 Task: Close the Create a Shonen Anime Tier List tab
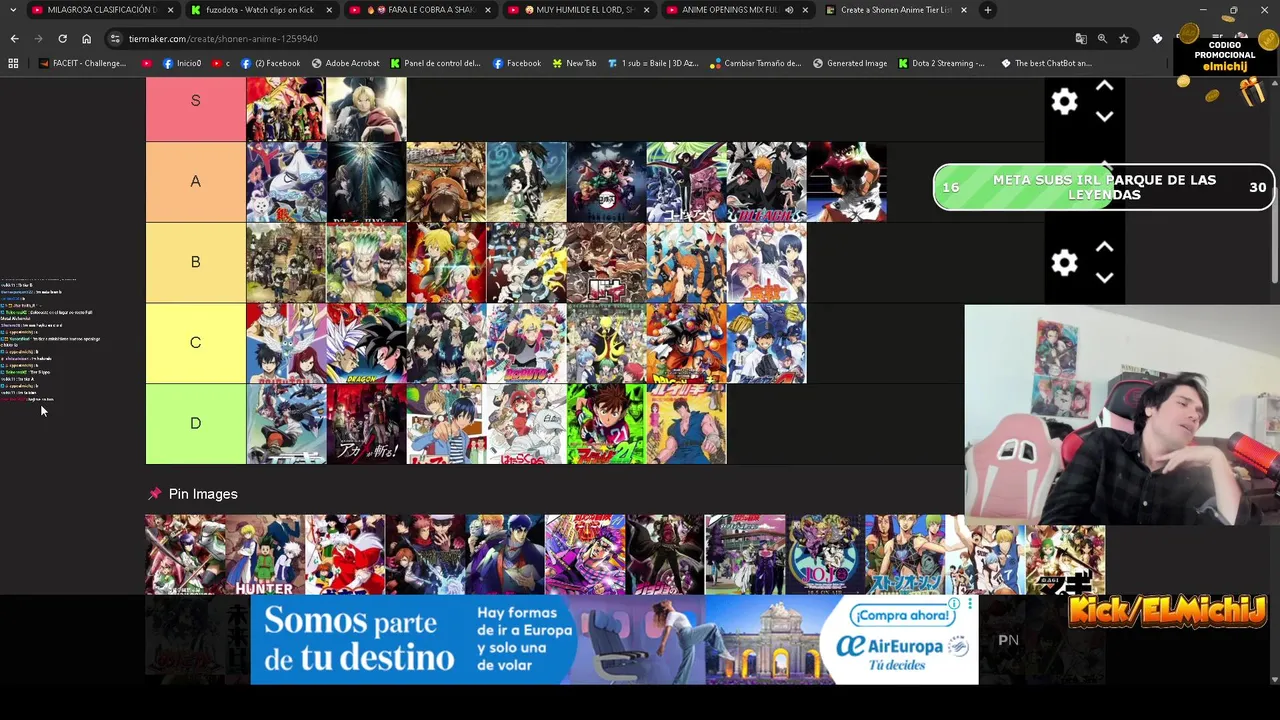pos(963,10)
